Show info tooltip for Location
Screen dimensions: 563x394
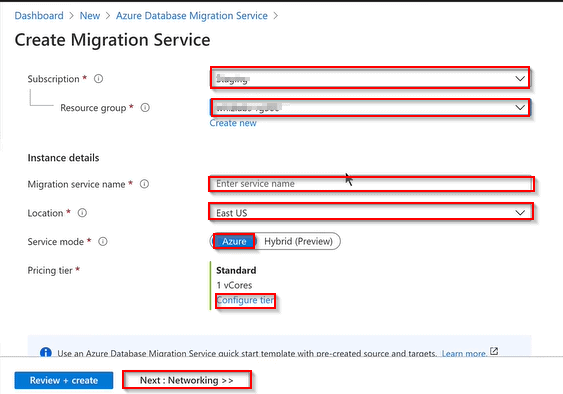pos(82,213)
